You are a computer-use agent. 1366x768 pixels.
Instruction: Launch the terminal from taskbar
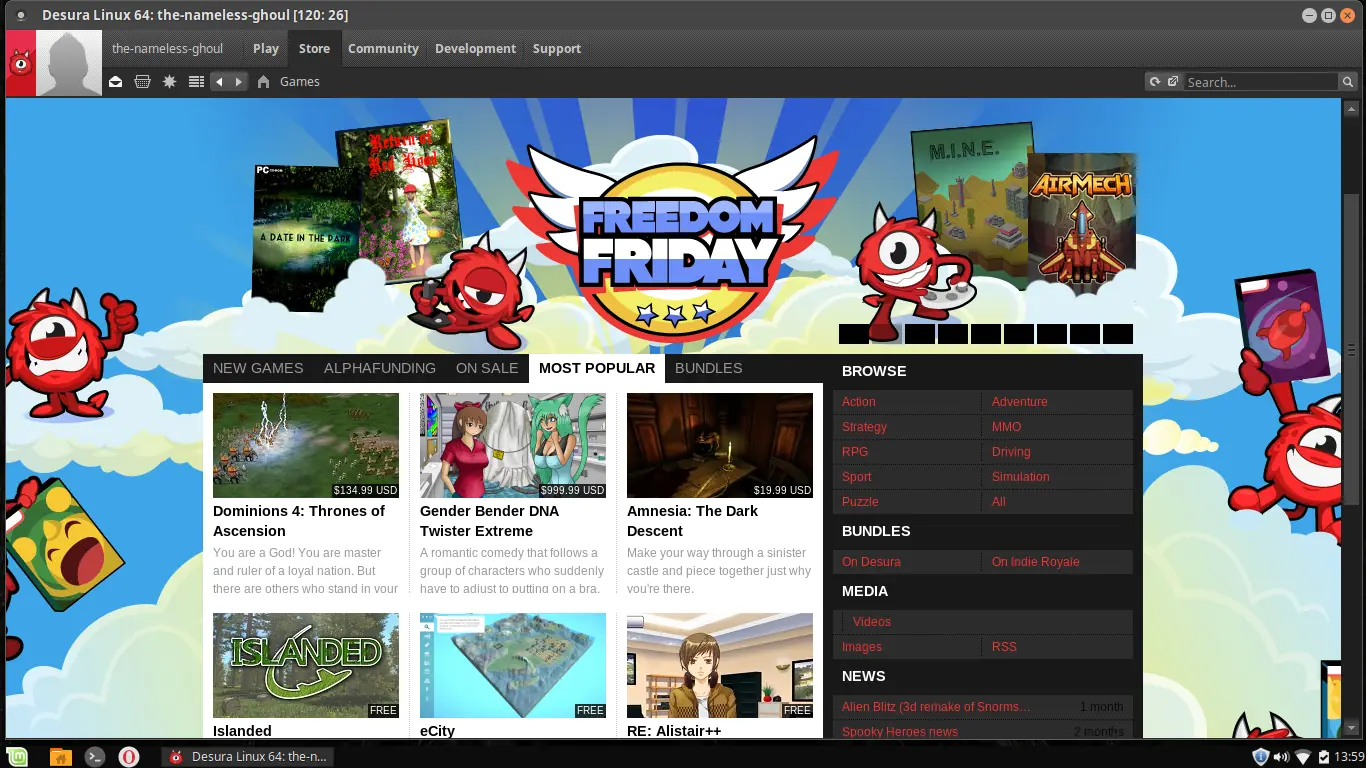[95, 757]
